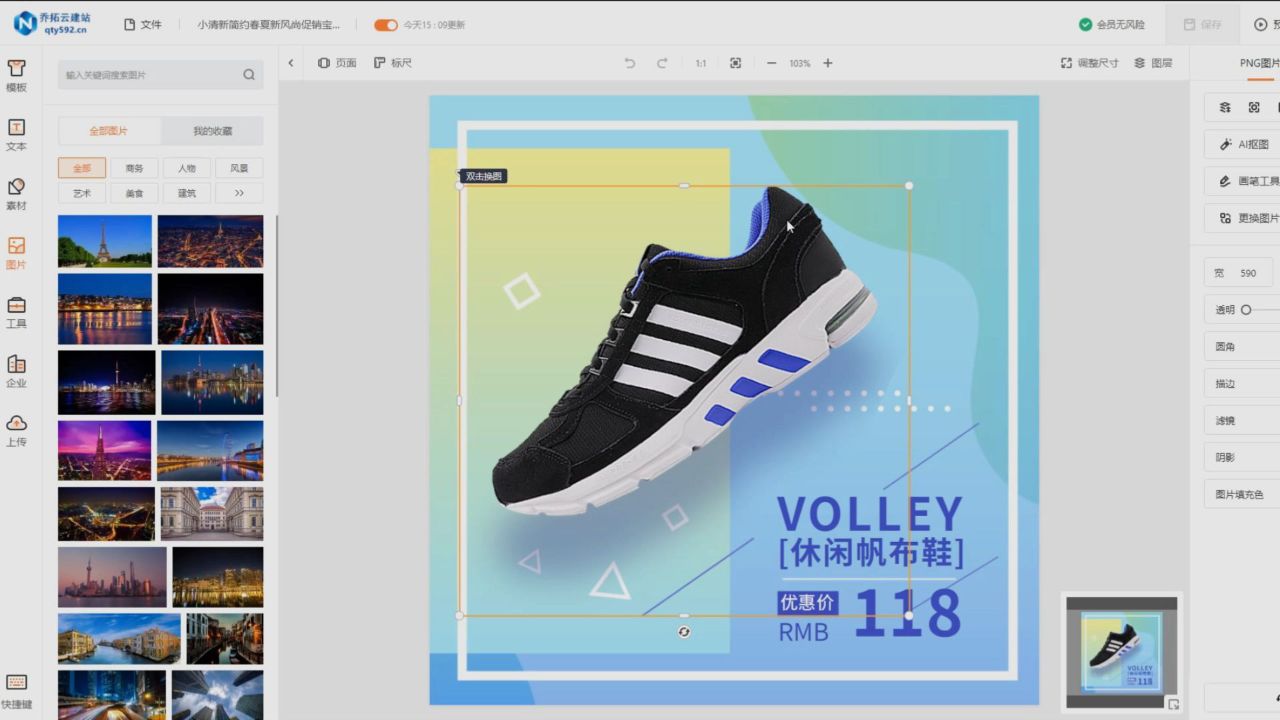Collapse the left image panel arrow

coord(291,63)
